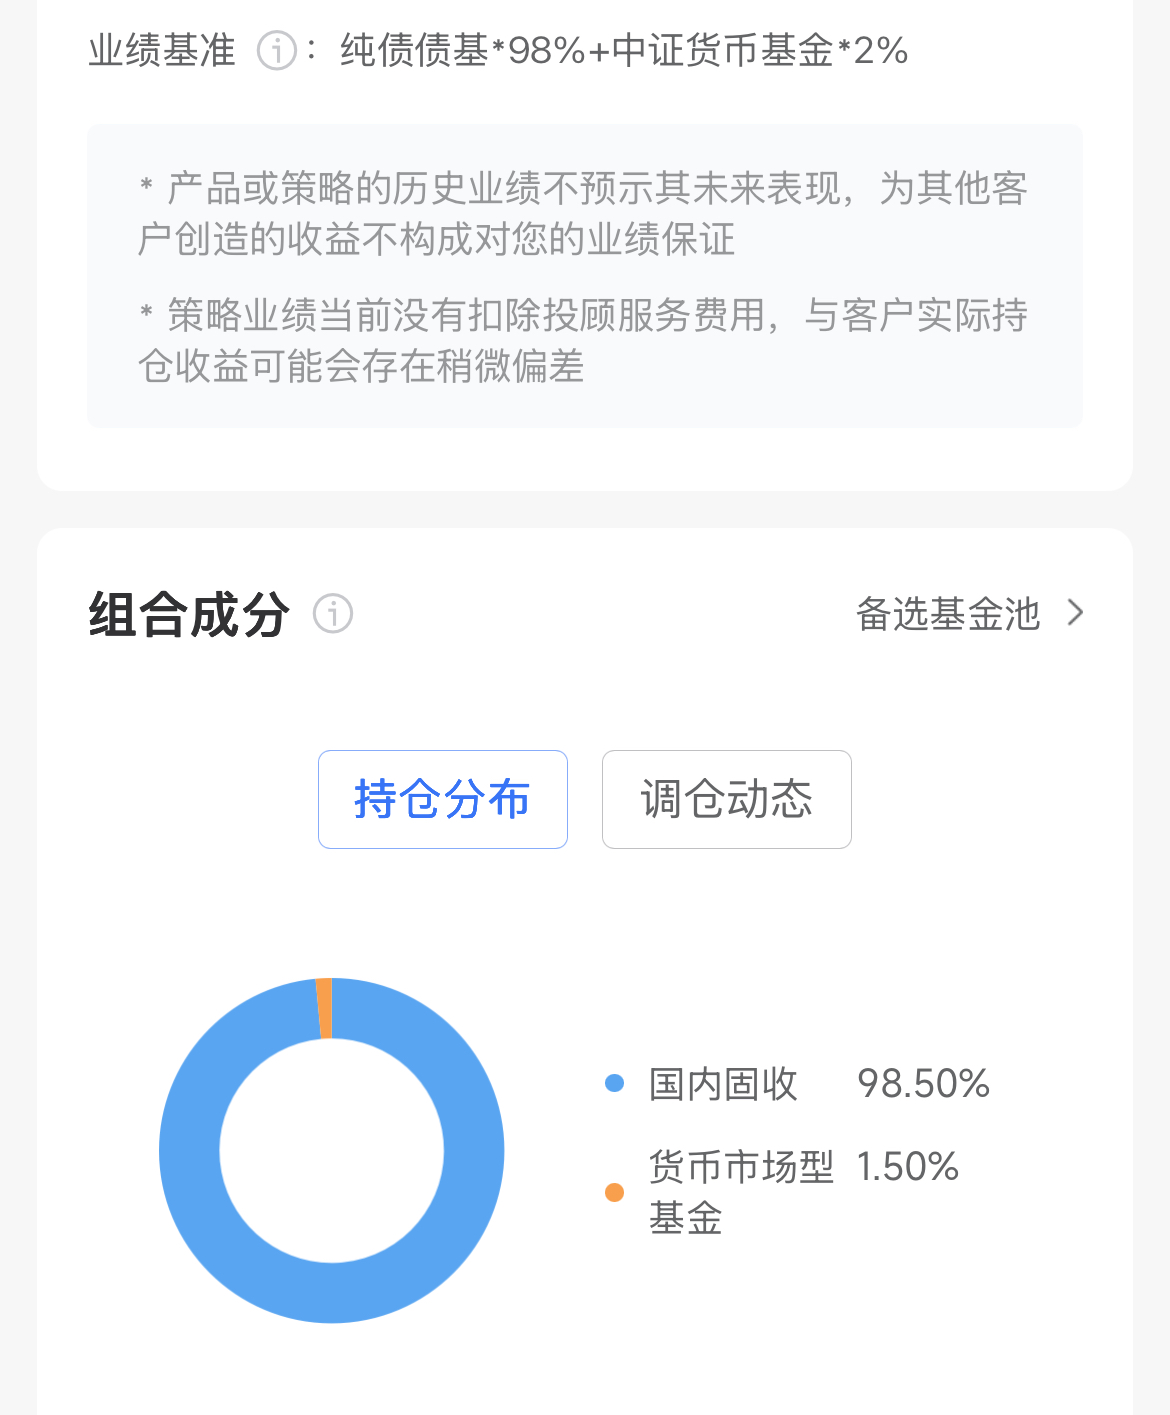1170x1415 pixels.
Task: Tap the 1.50% allocation value
Action: point(907,1167)
